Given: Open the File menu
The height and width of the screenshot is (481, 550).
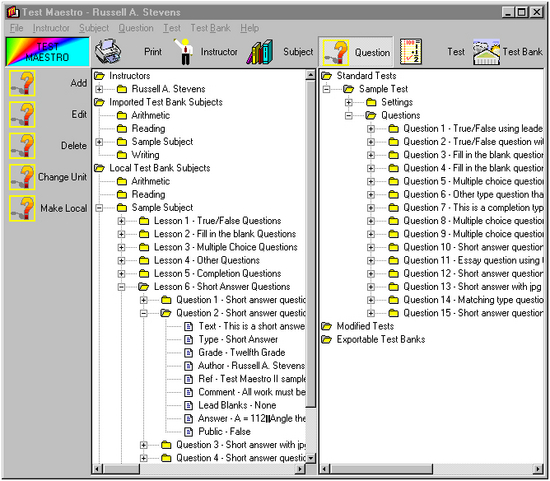Looking at the screenshot, I should coord(17,28).
